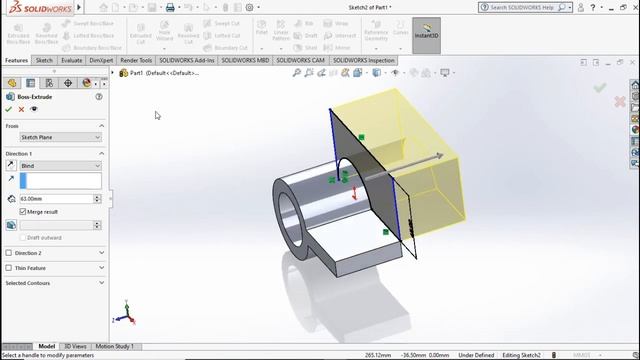Image resolution: width=640 pixels, height=360 pixels.
Task: Expand SOLIDWORKS main menu arrow
Action: coord(79,7)
